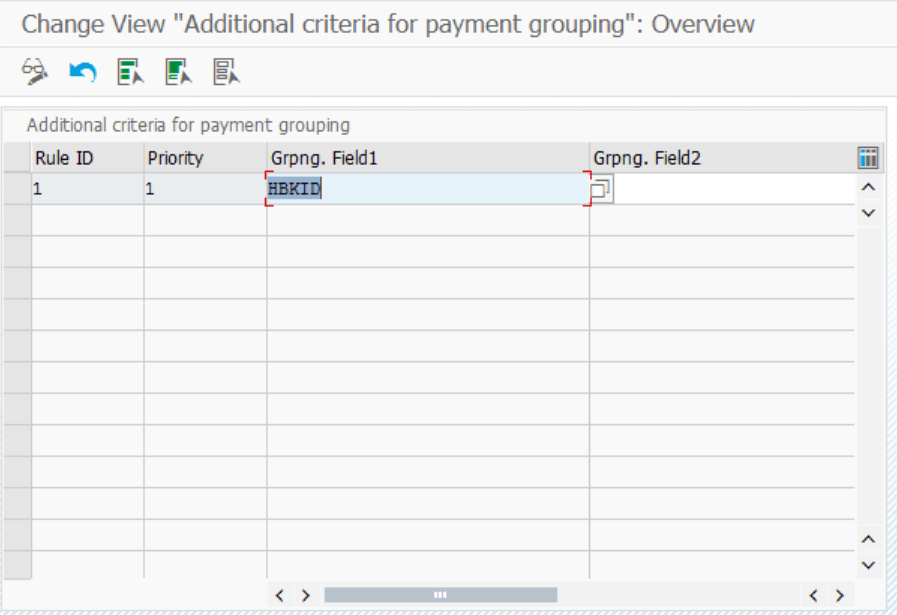This screenshot has height=615, width=897.
Task: Click the Rule ID column header
Action: tap(87, 158)
